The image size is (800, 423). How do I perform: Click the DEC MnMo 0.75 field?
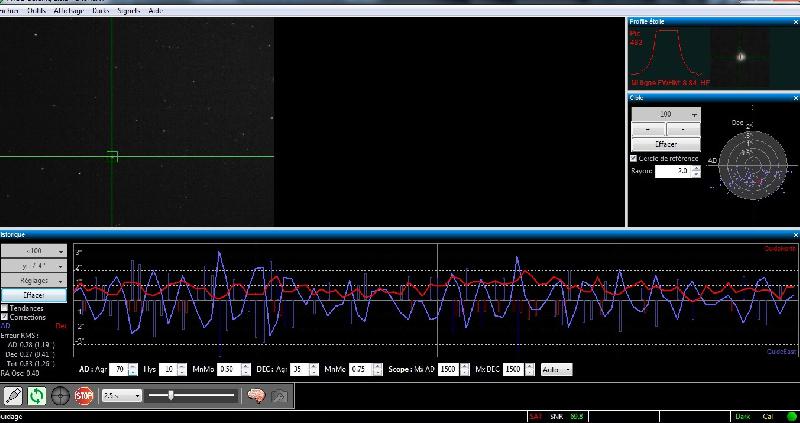tap(361, 369)
